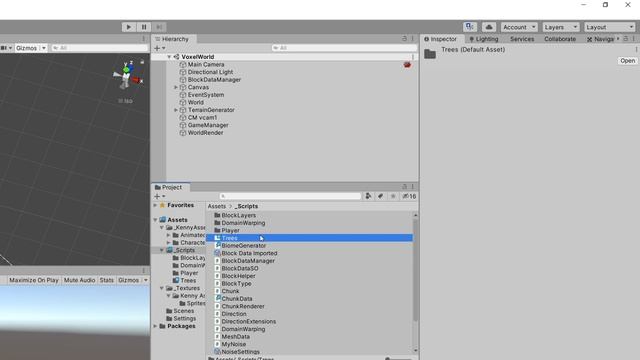The image size is (640, 360).
Task: Click the Step frame button
Action: point(159,27)
